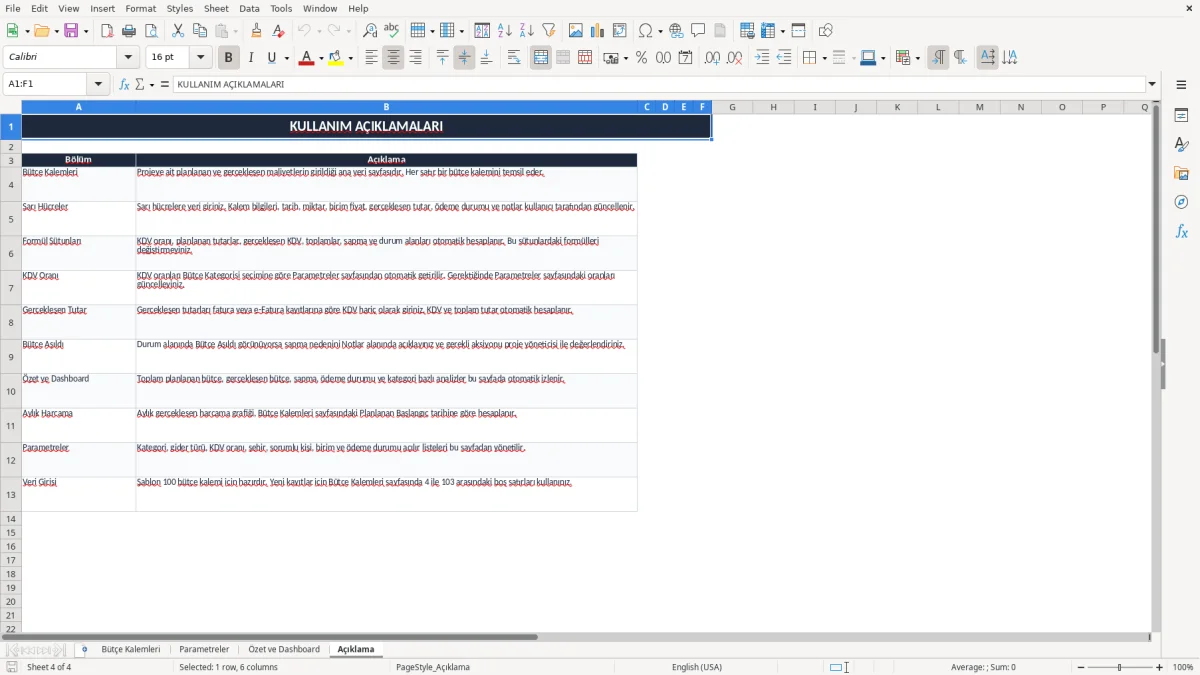
Task: Open Function Wizard beside formula bar
Action: [124, 84]
